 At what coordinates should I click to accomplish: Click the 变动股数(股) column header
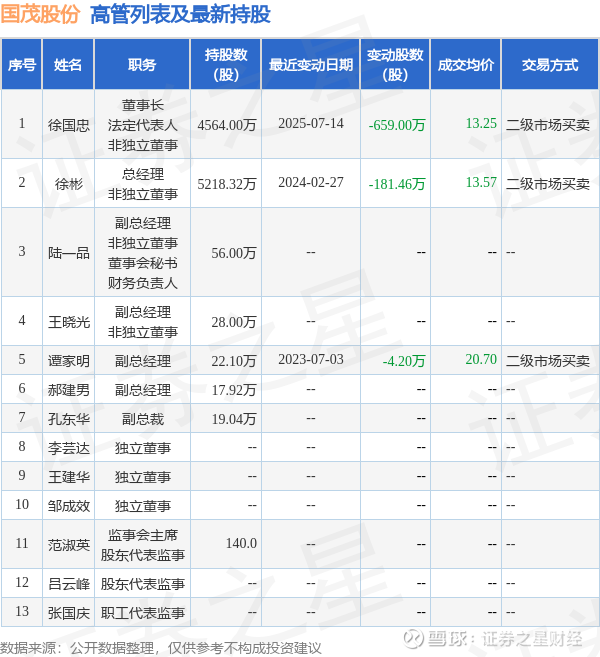(395, 65)
